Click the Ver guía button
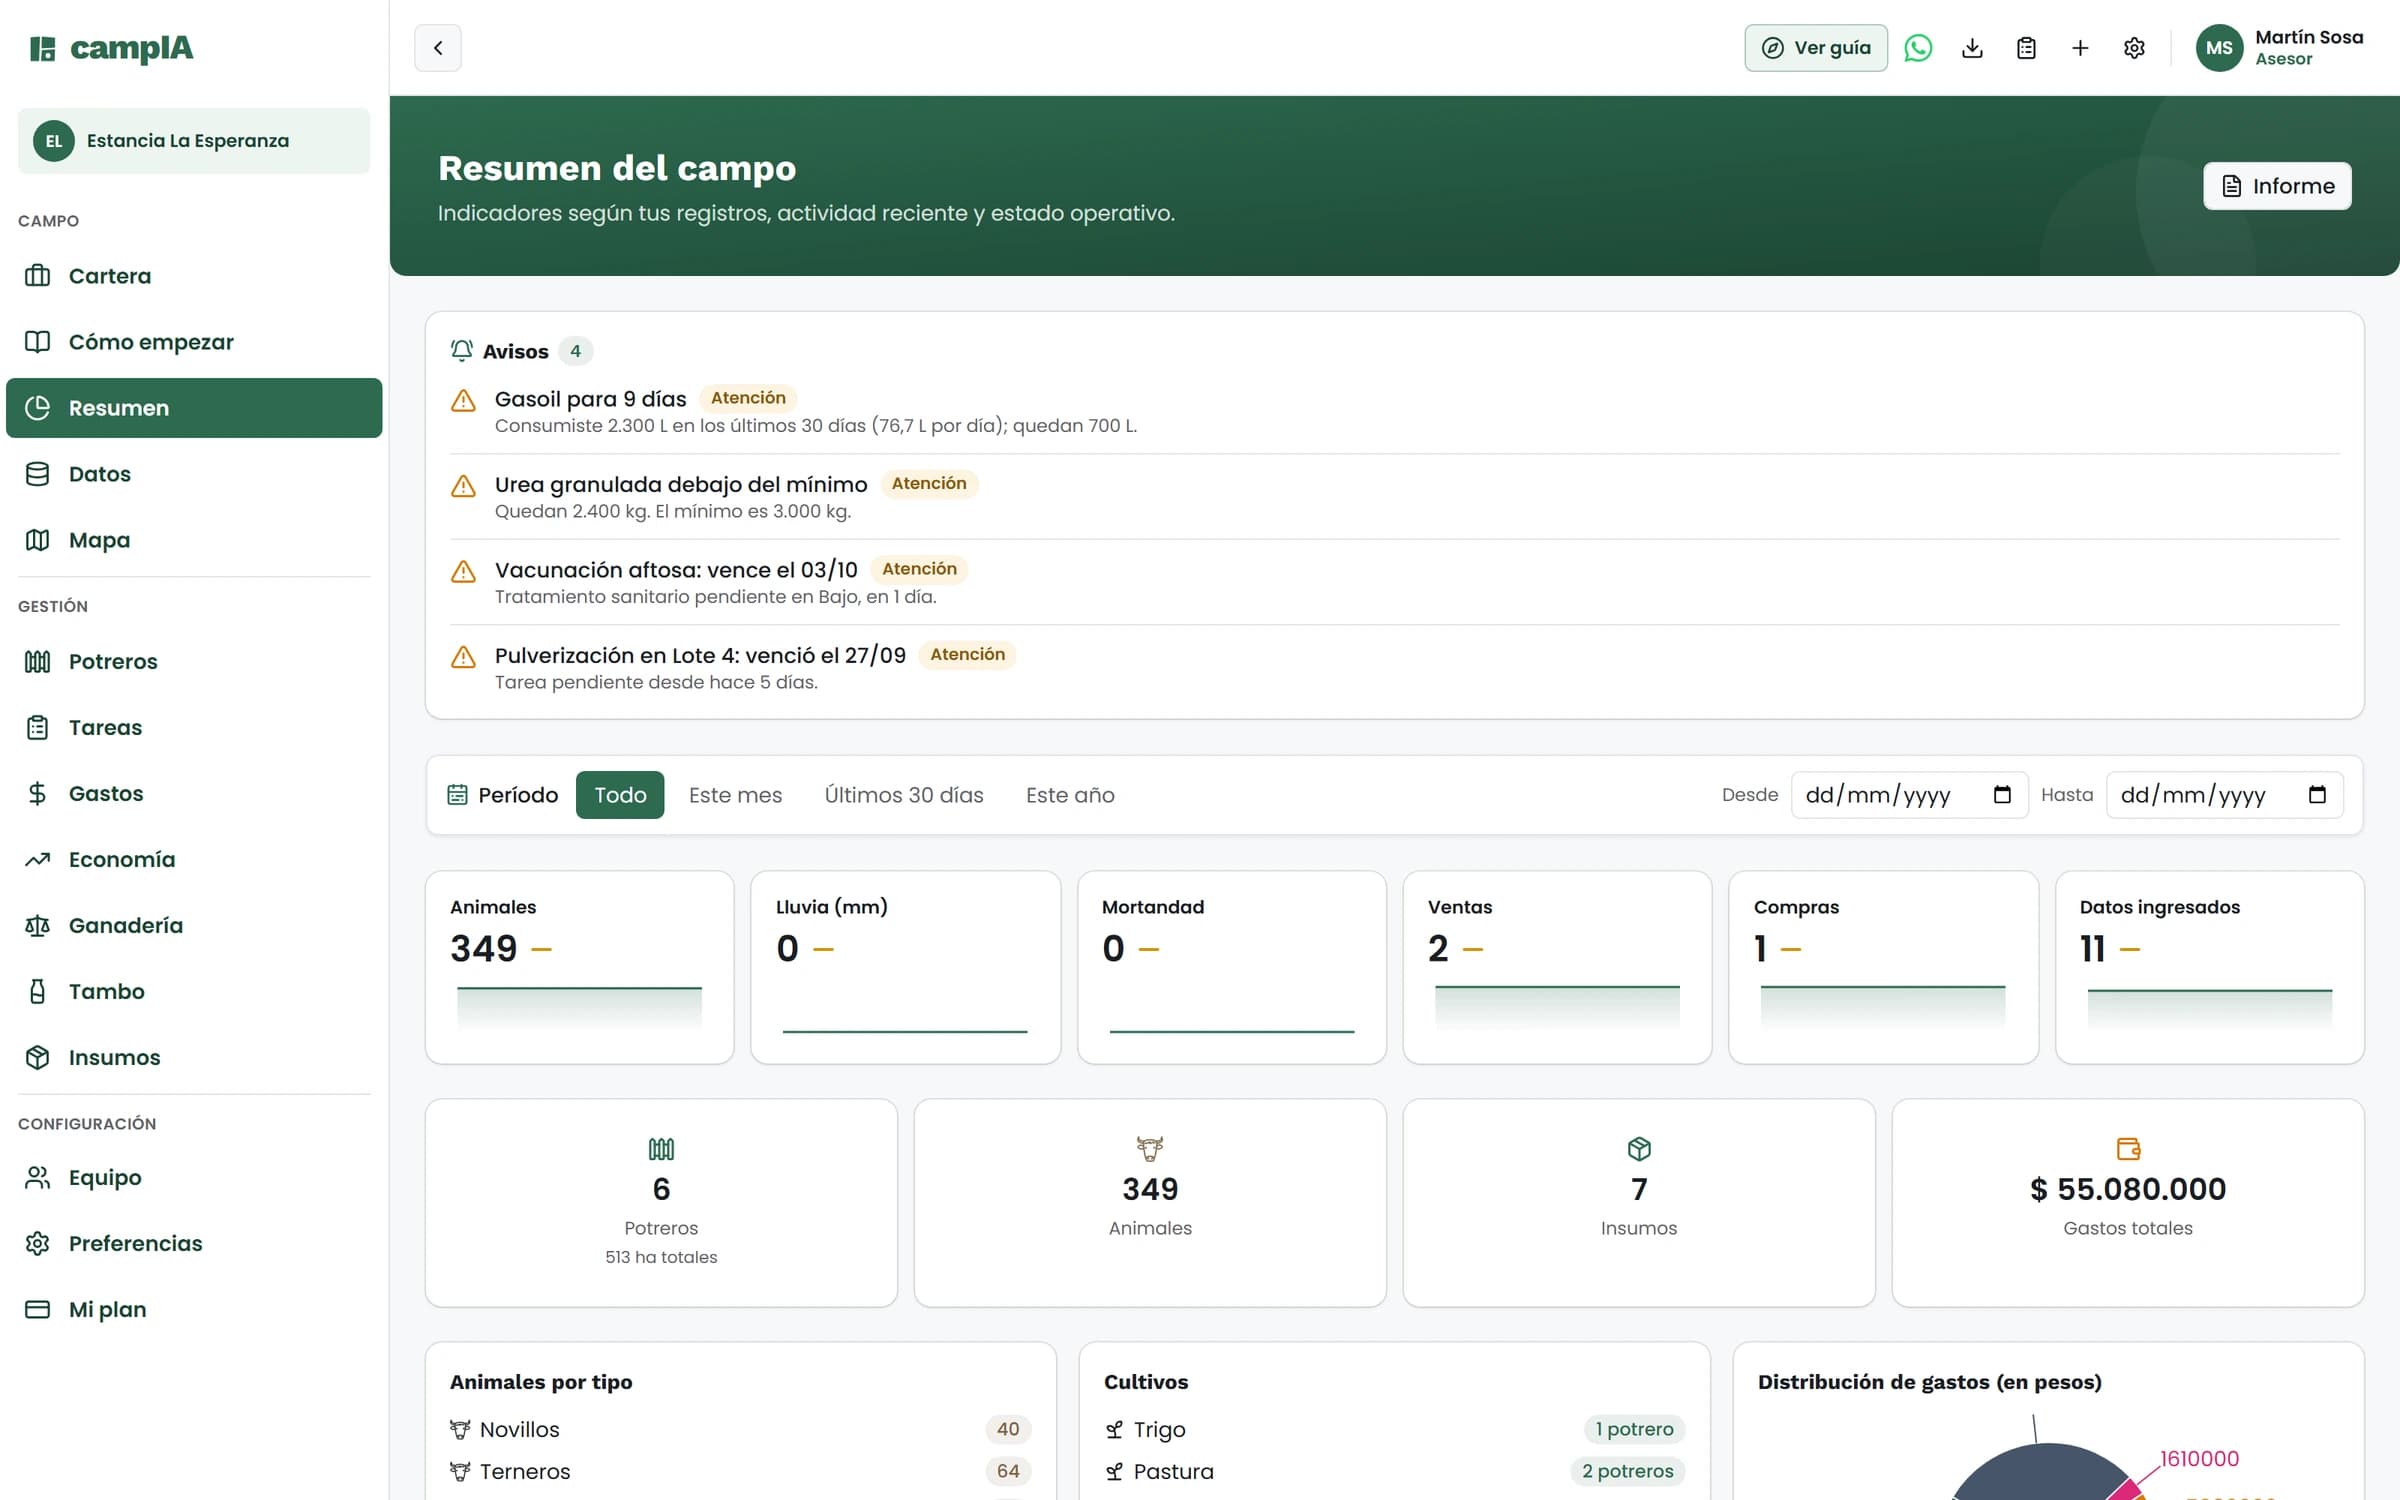Screen dimensions: 2400x1500 coord(1816,48)
